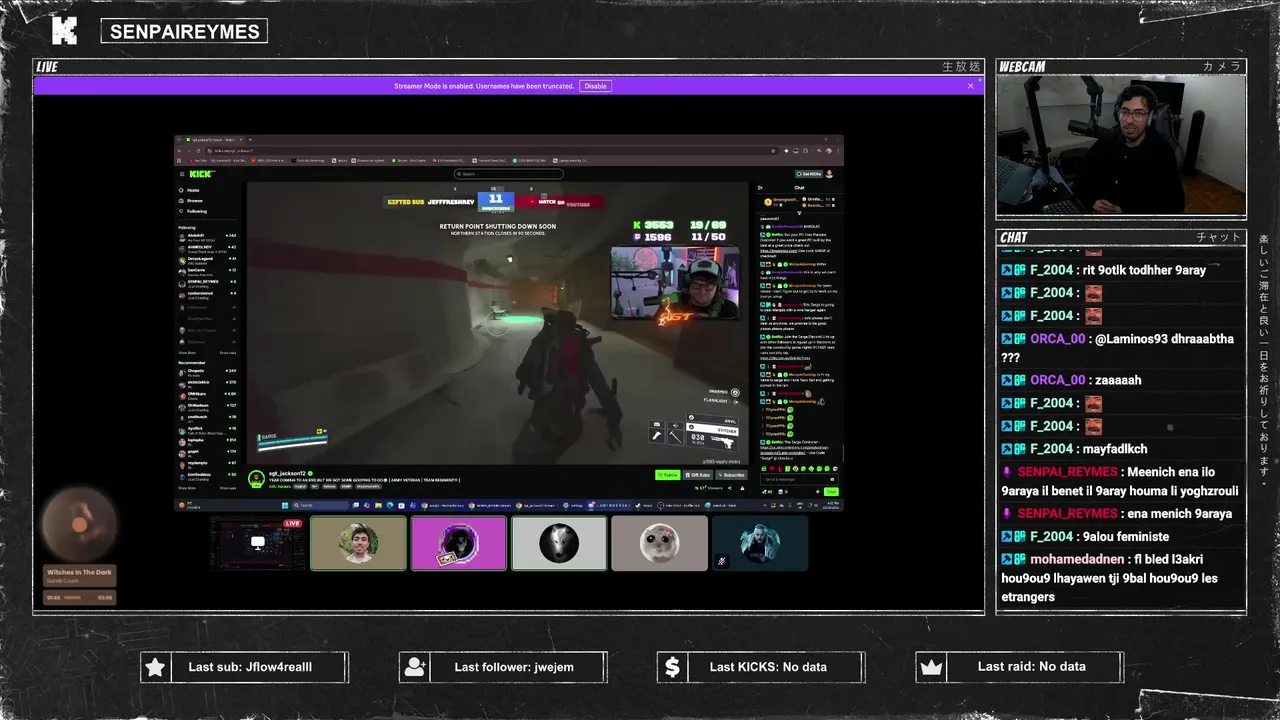Toggle the Kick hamburger menu icon

(x=182, y=174)
